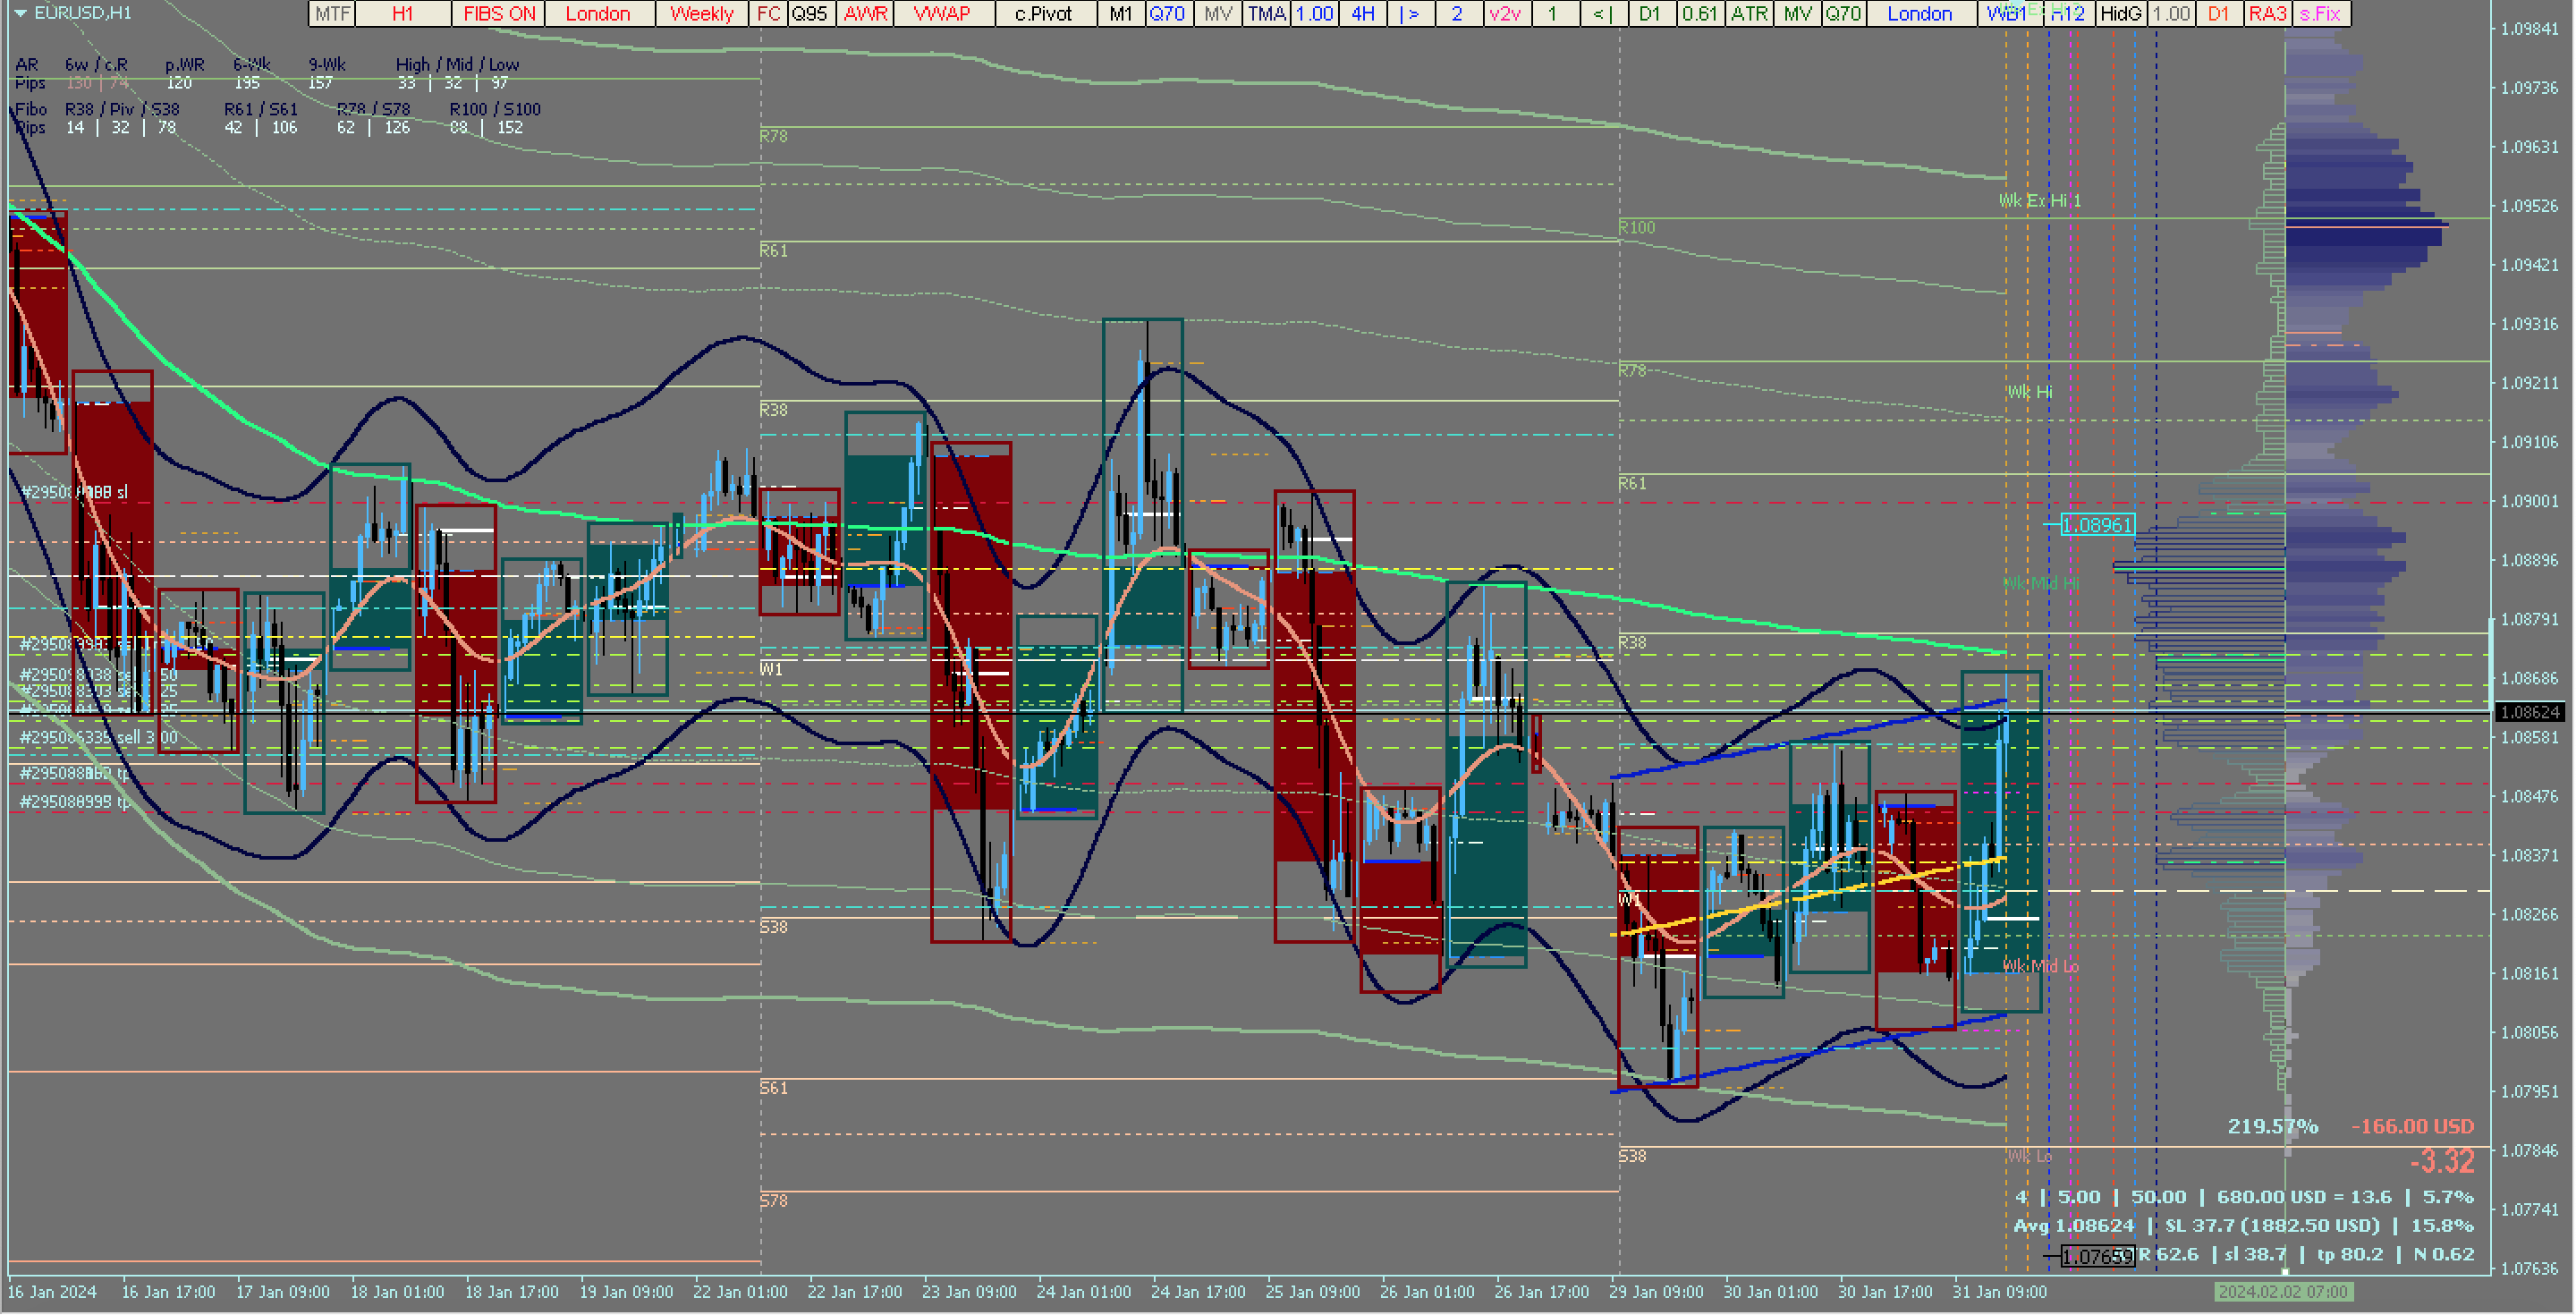Viewport: 2576px width, 1315px height.
Task: Click the MTF button
Action: [x=332, y=14]
